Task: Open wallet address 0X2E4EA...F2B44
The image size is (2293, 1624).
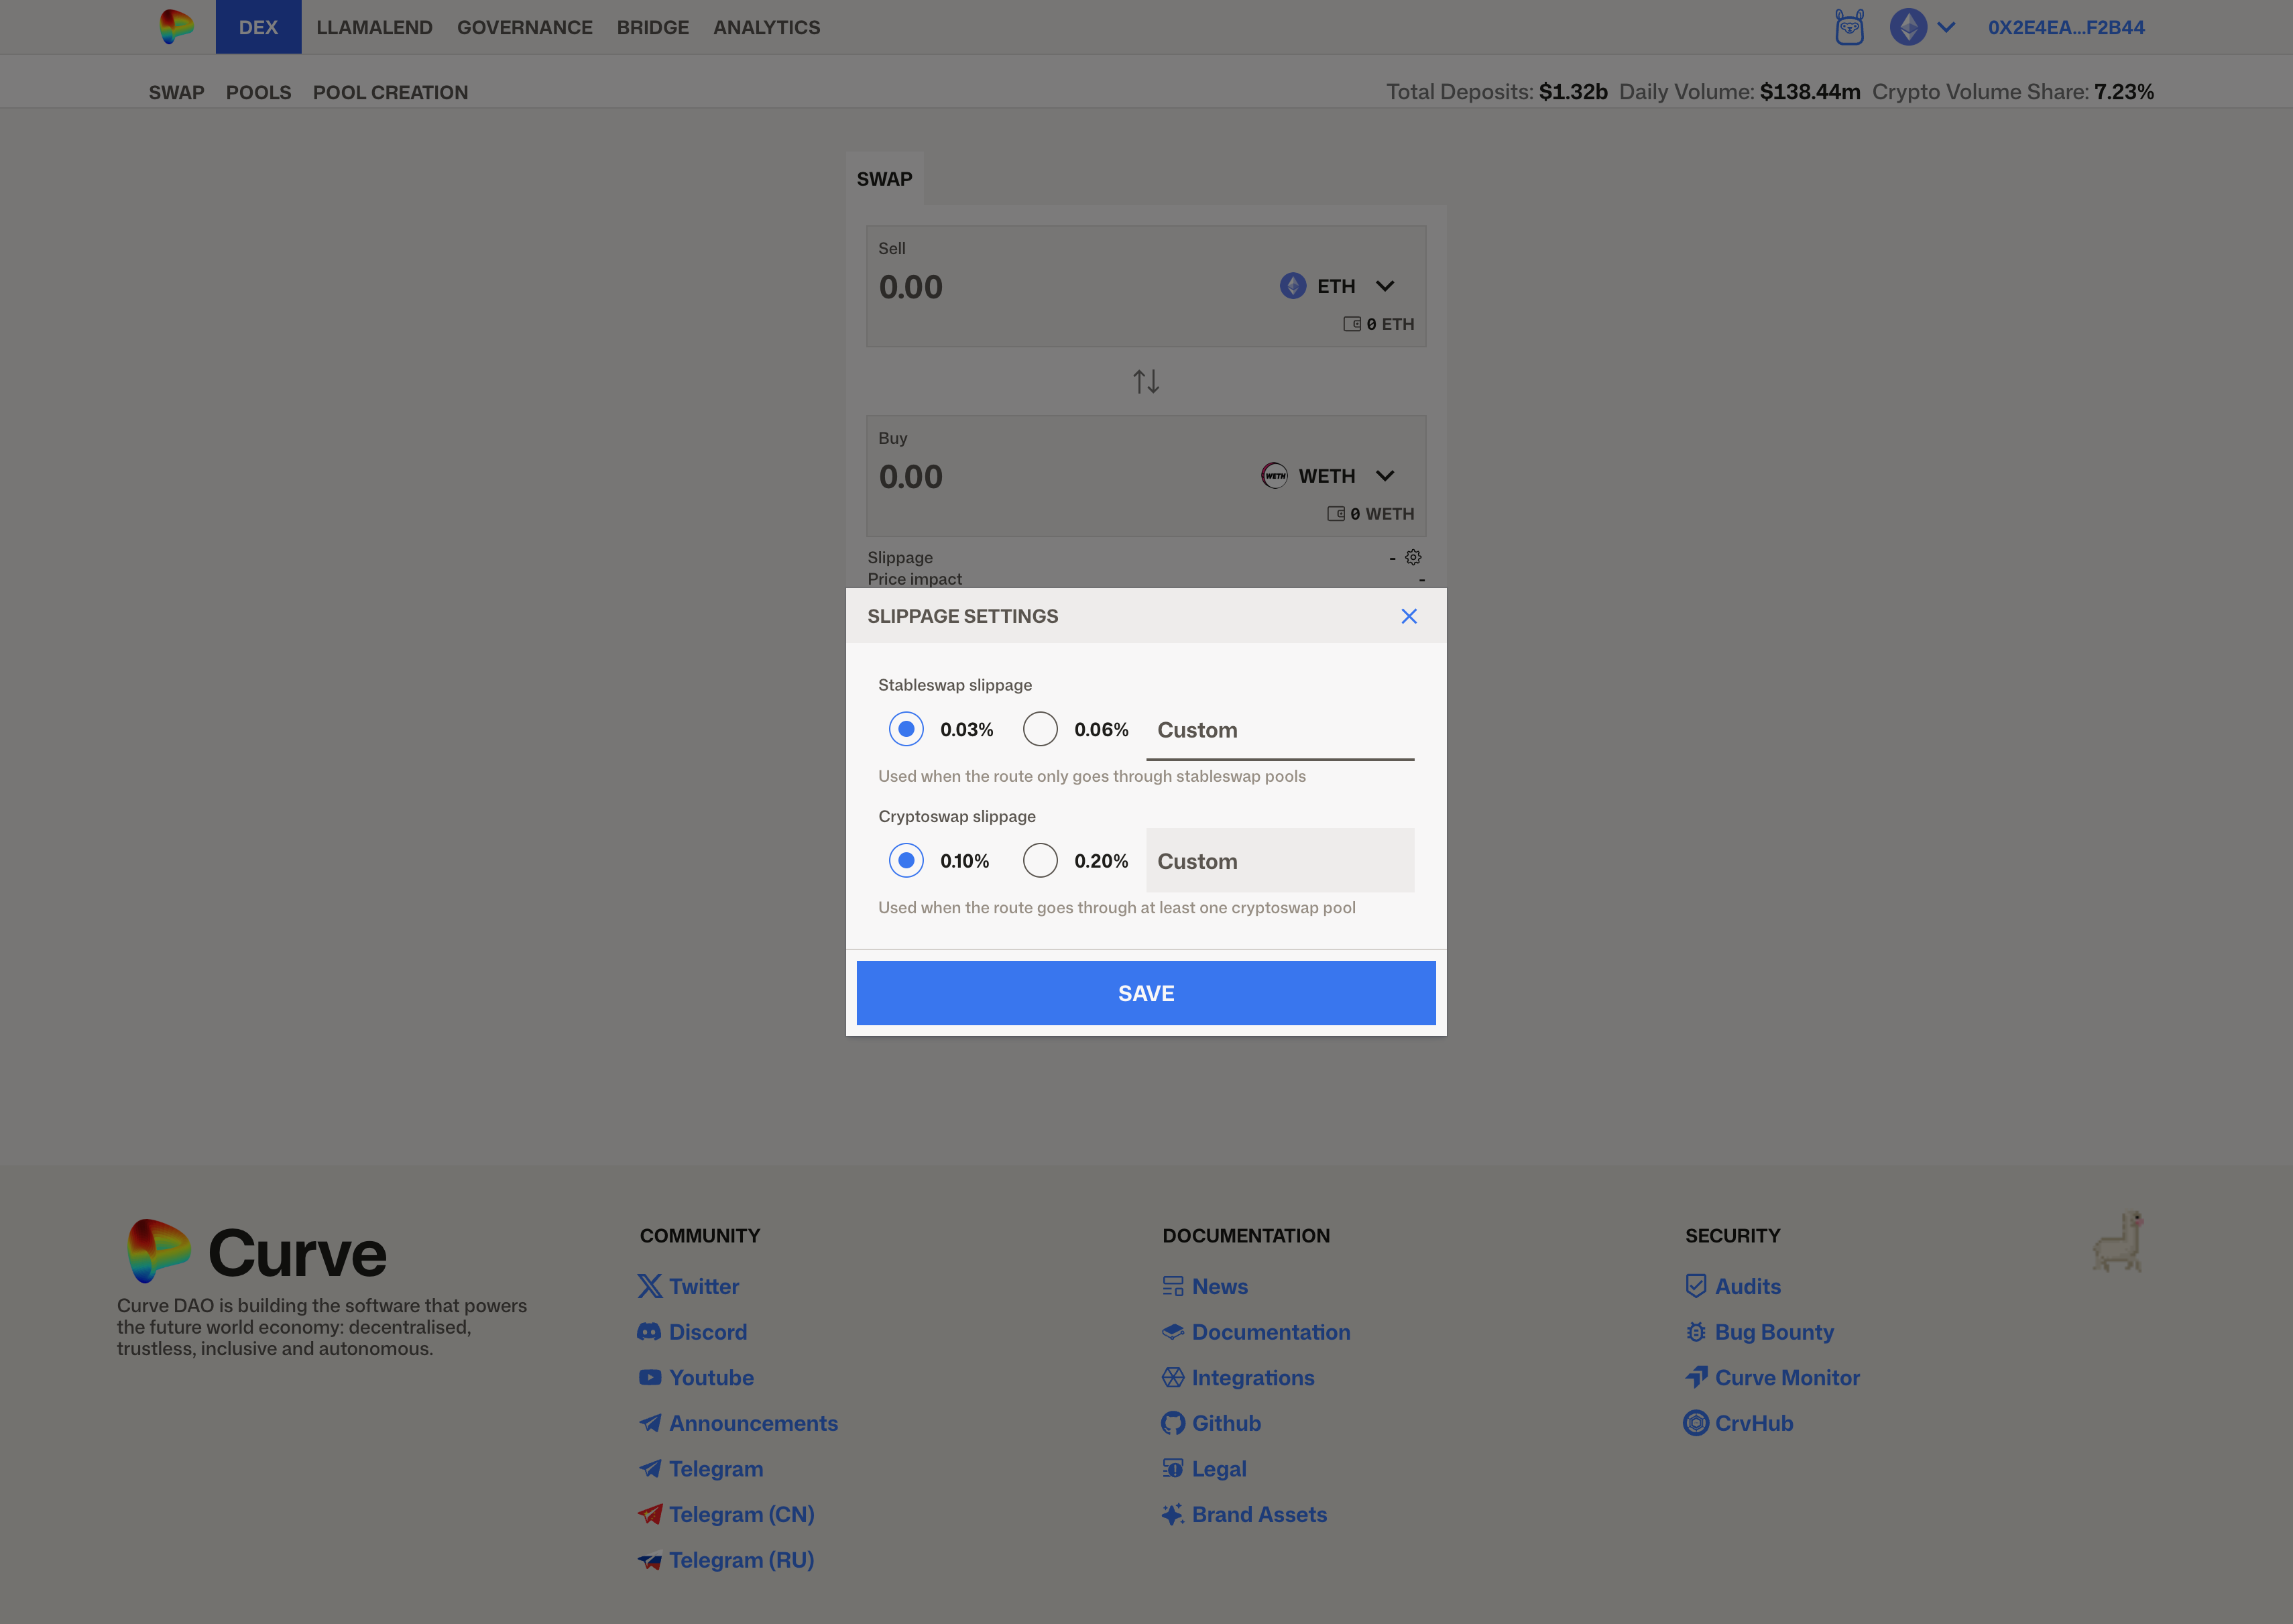Action: tap(2066, 27)
